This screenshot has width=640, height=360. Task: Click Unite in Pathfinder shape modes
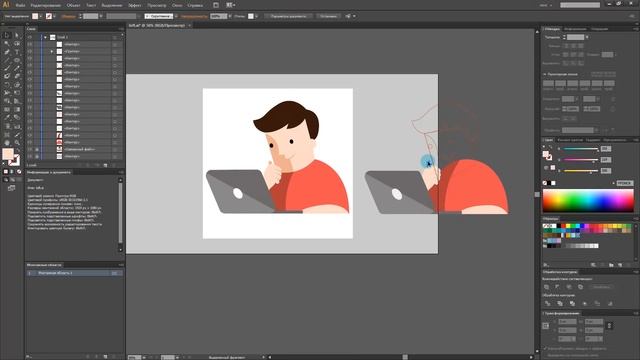pos(547,287)
